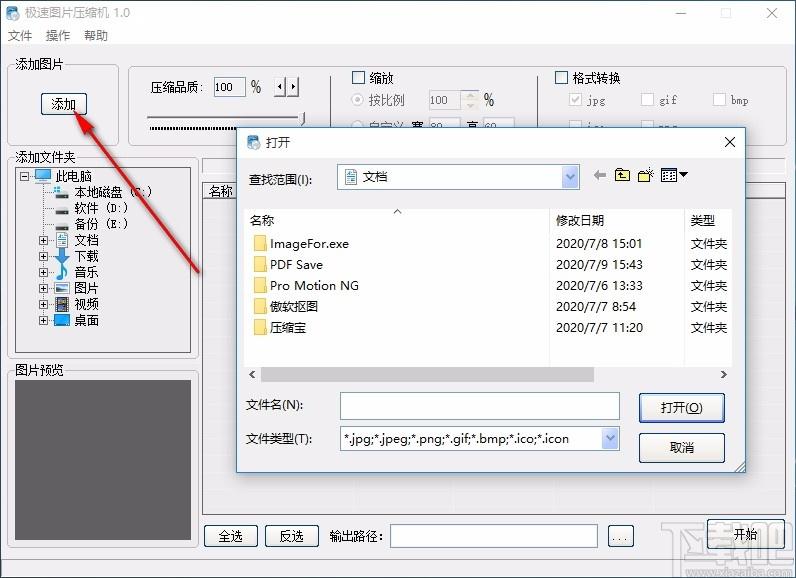Click the 压缩品质 slider handle
Viewport: 796px width, 578px height.
(303, 119)
